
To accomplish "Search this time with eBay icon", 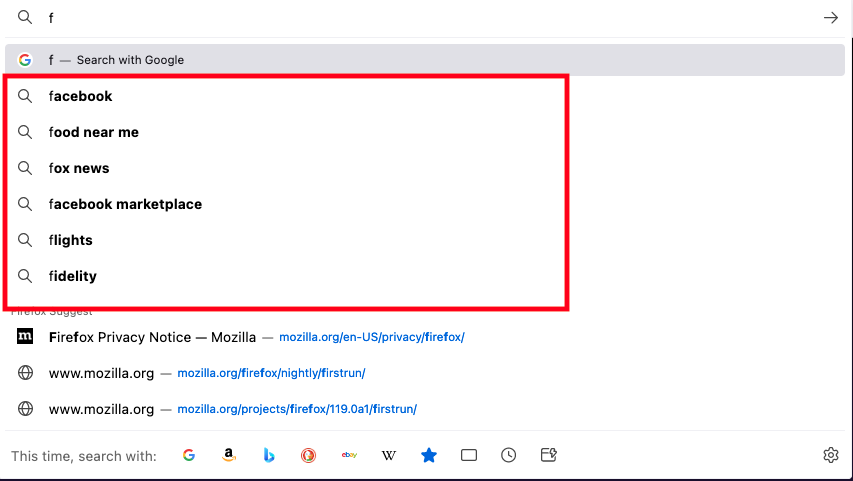I will [349, 455].
